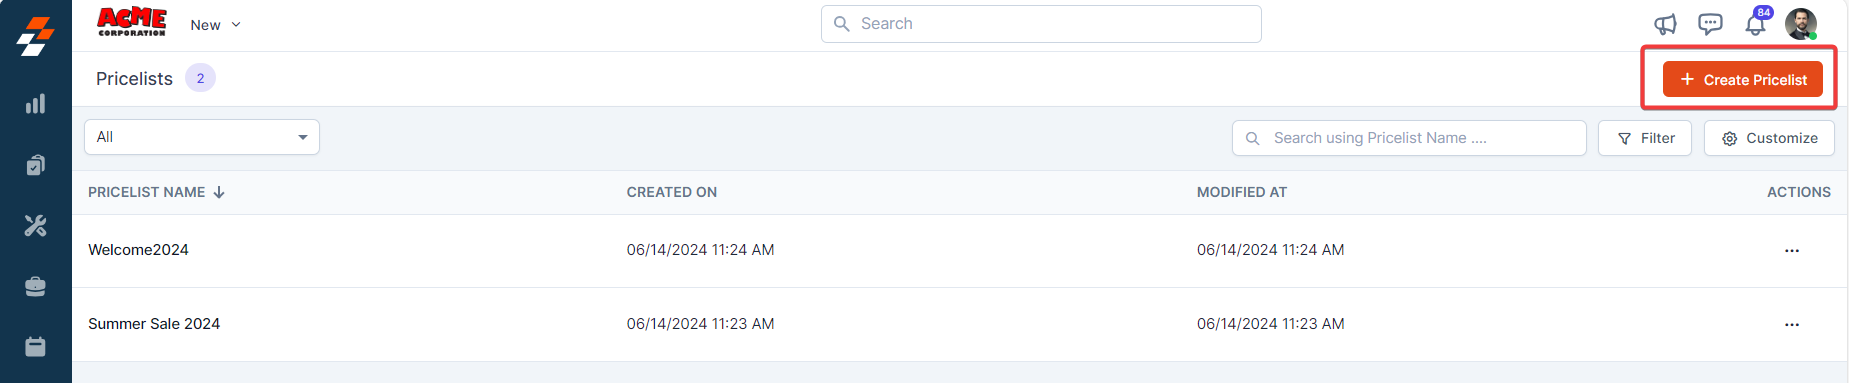The width and height of the screenshot is (1849, 383).
Task: Click the megaphone announcements icon
Action: [x=1665, y=24]
